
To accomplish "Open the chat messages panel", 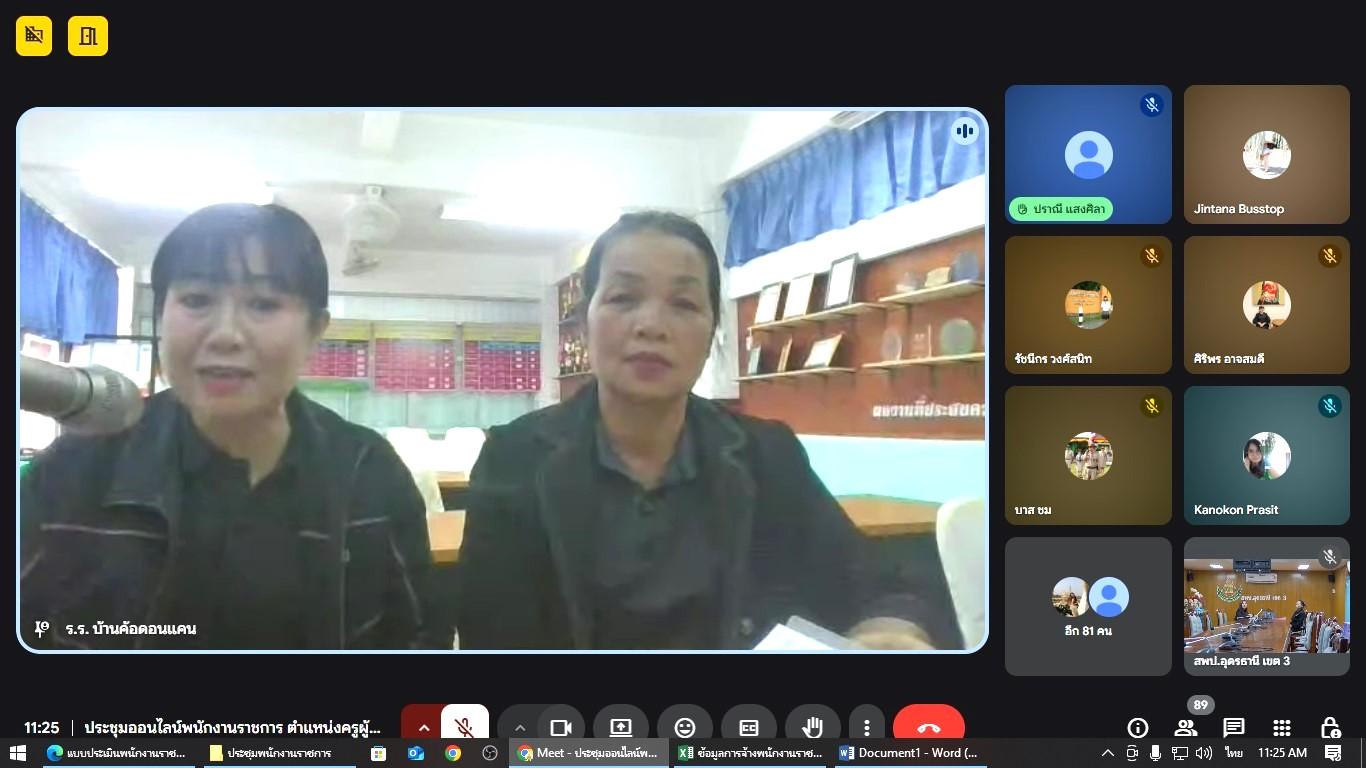I will pos(1234,727).
